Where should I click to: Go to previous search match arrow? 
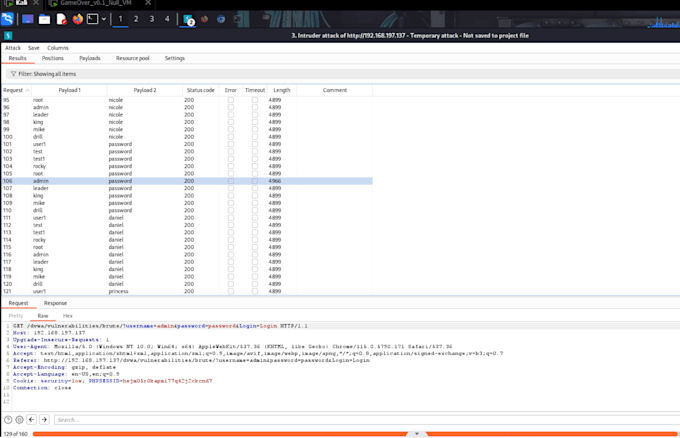coord(32,420)
